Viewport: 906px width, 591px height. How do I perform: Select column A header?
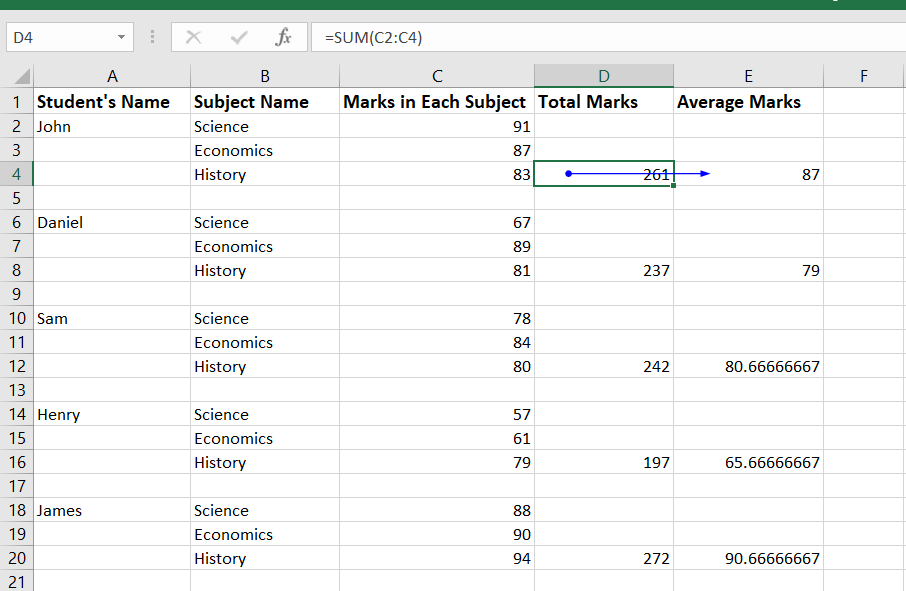coord(112,76)
